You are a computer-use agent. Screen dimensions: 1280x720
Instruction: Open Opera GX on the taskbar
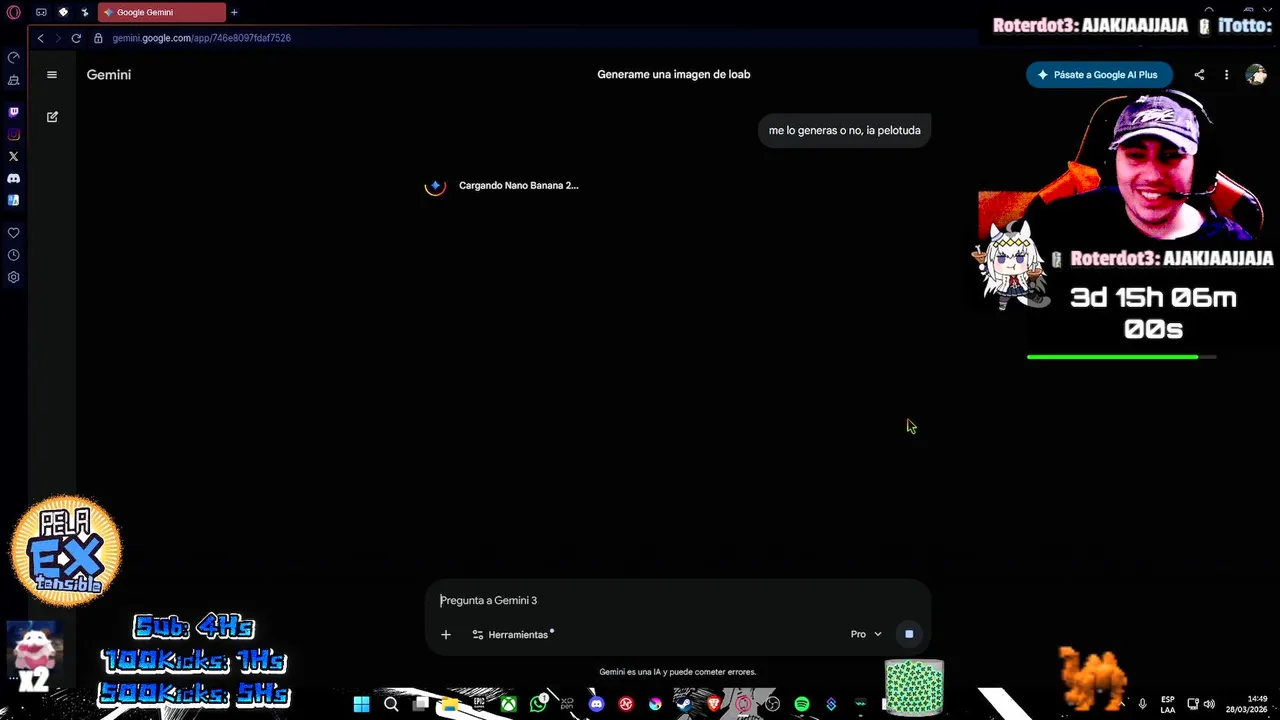pyautogui.click(x=743, y=704)
